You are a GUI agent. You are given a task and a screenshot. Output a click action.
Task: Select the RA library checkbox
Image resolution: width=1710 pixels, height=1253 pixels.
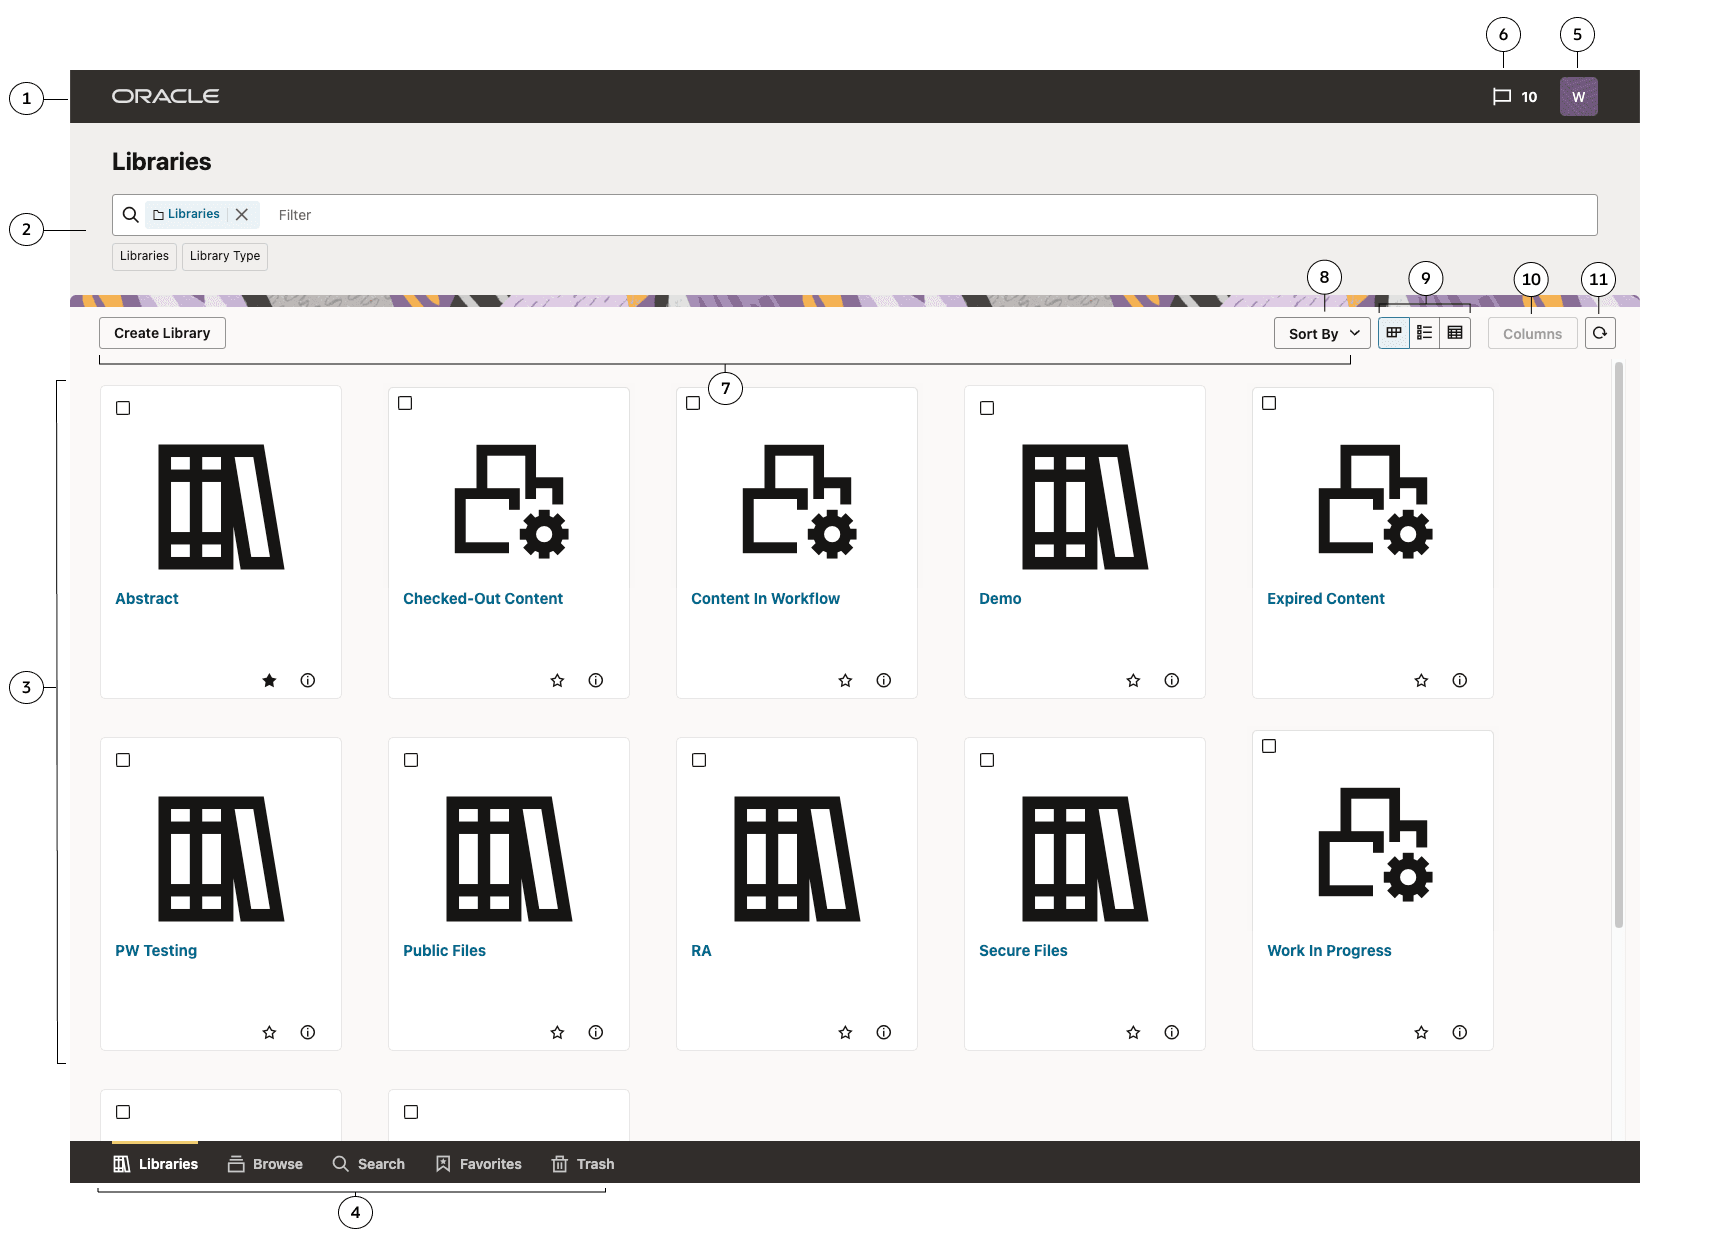pos(699,760)
